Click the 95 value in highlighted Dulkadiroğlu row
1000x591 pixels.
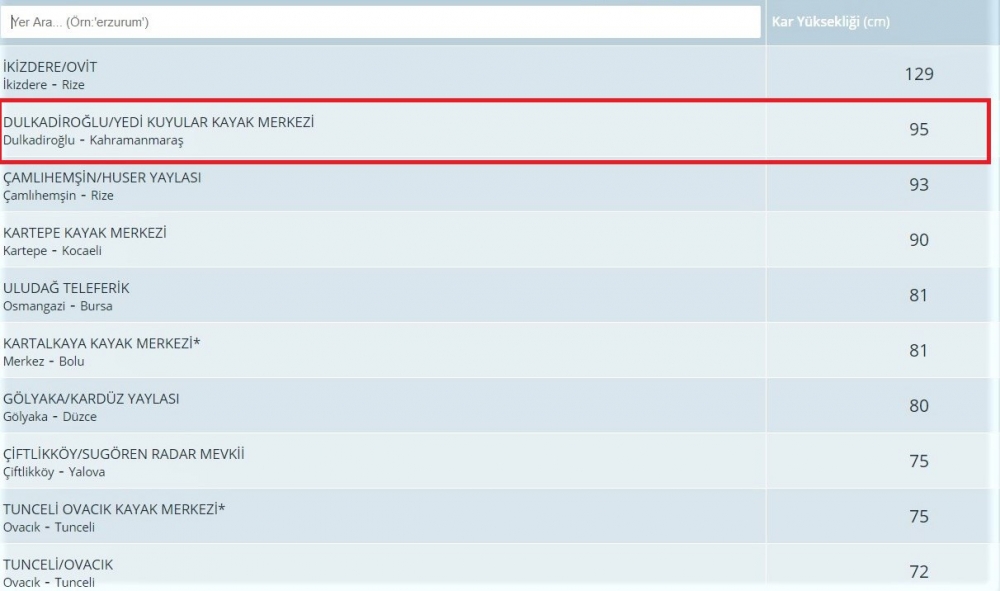[918, 129]
